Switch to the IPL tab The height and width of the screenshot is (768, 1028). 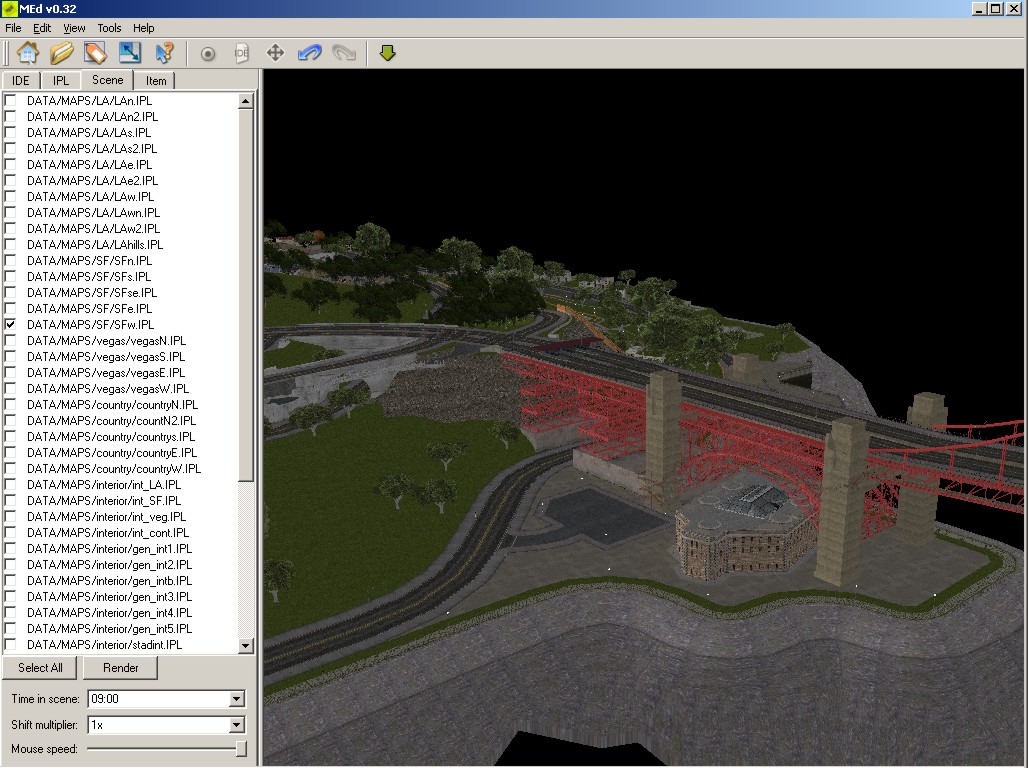coord(61,81)
